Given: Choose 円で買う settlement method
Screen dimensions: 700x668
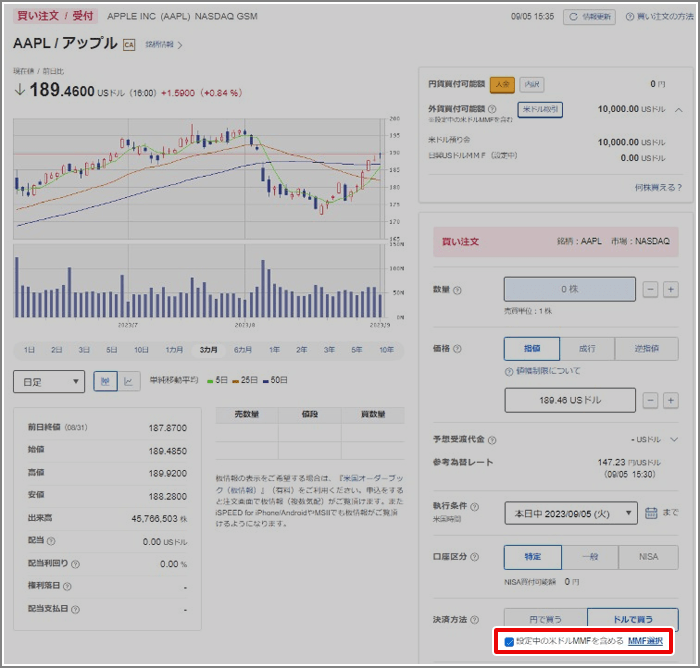Looking at the screenshot, I should (x=546, y=620).
